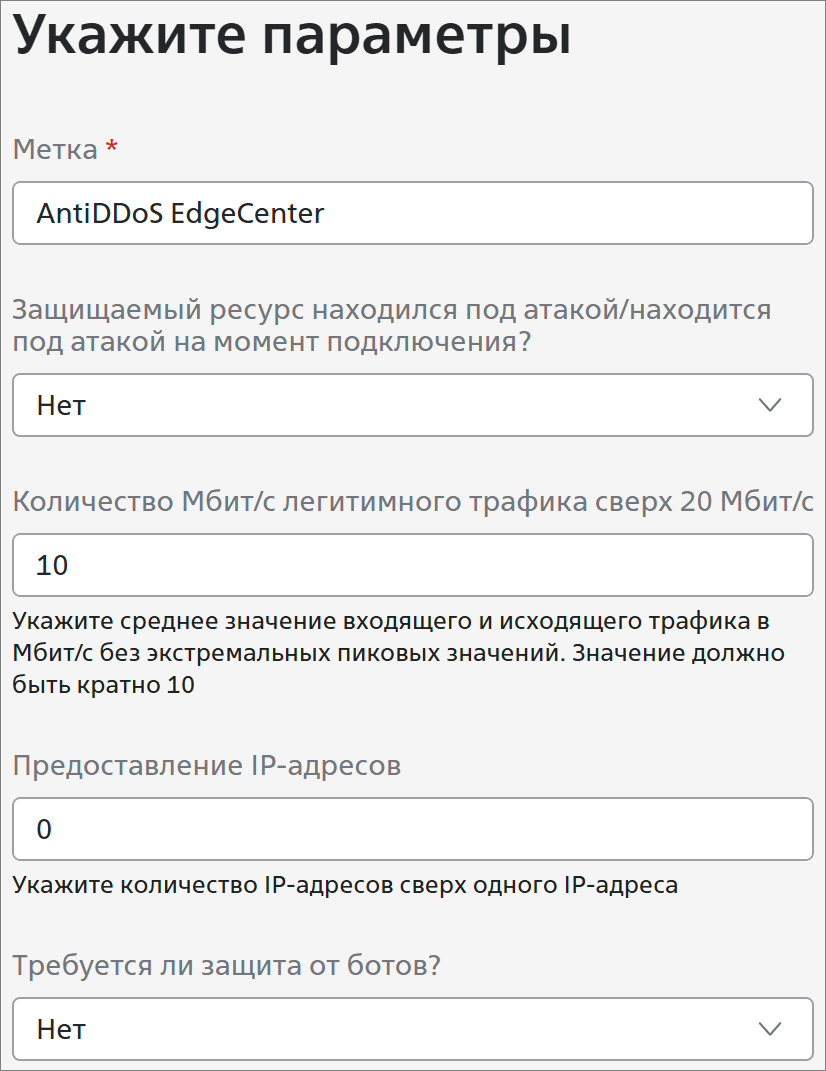The image size is (826, 1071).
Task: Select the 'Нет' value in the bot protection combo box
Action: click(61, 1029)
